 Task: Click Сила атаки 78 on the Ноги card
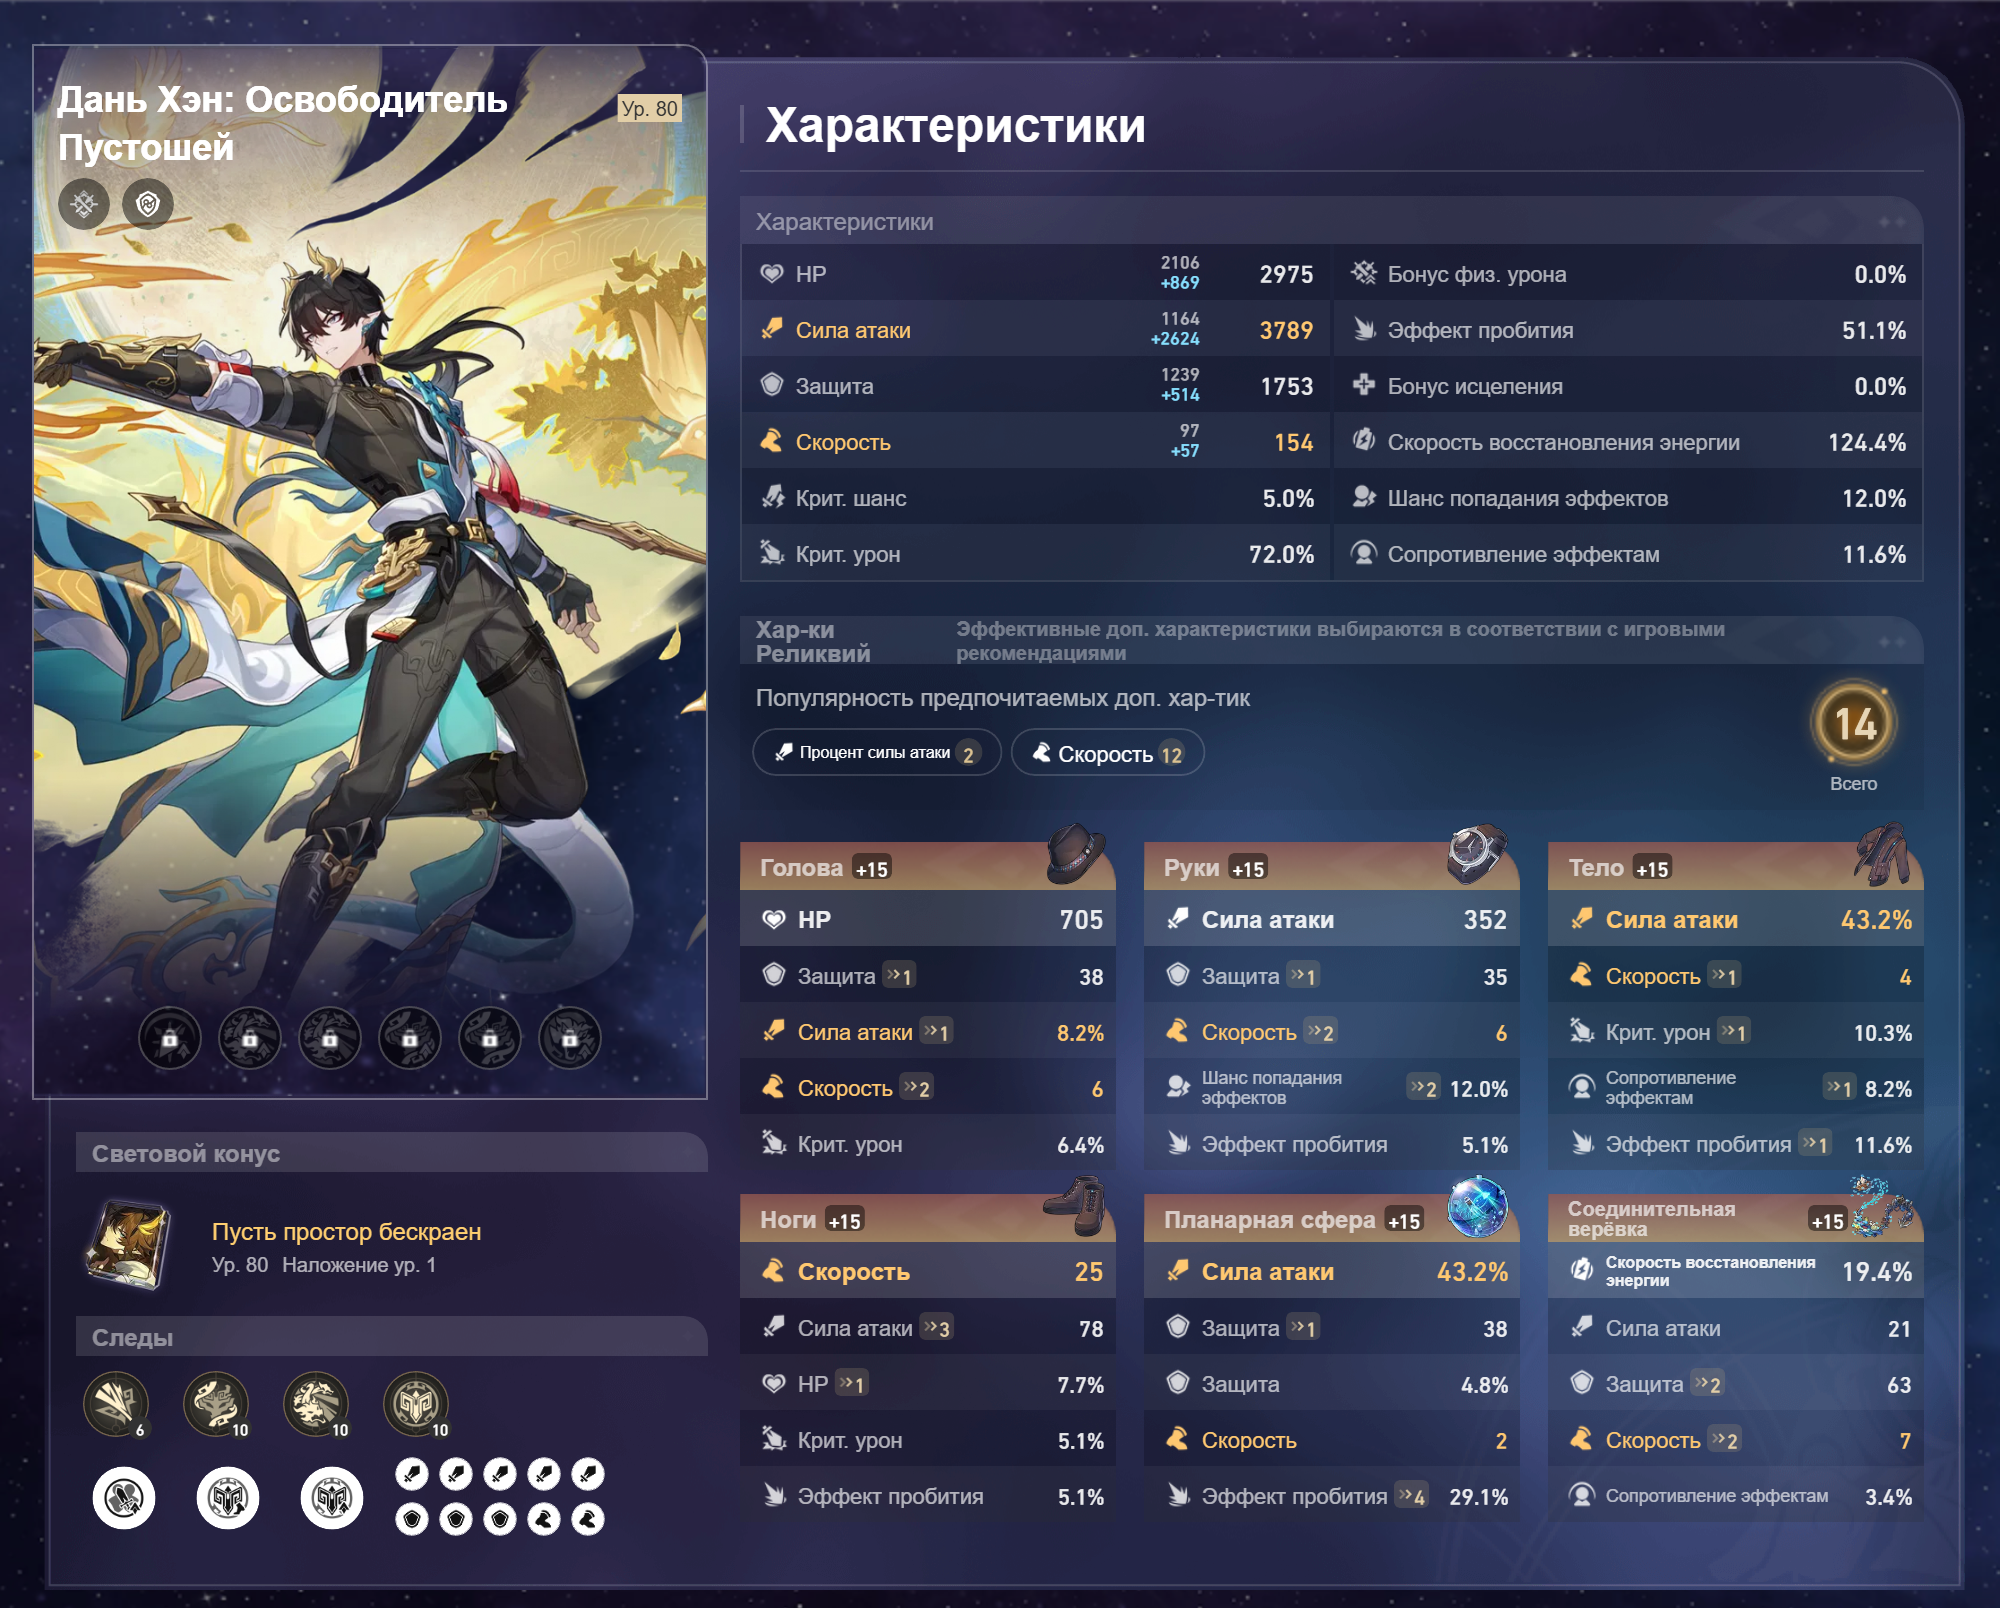927,1328
